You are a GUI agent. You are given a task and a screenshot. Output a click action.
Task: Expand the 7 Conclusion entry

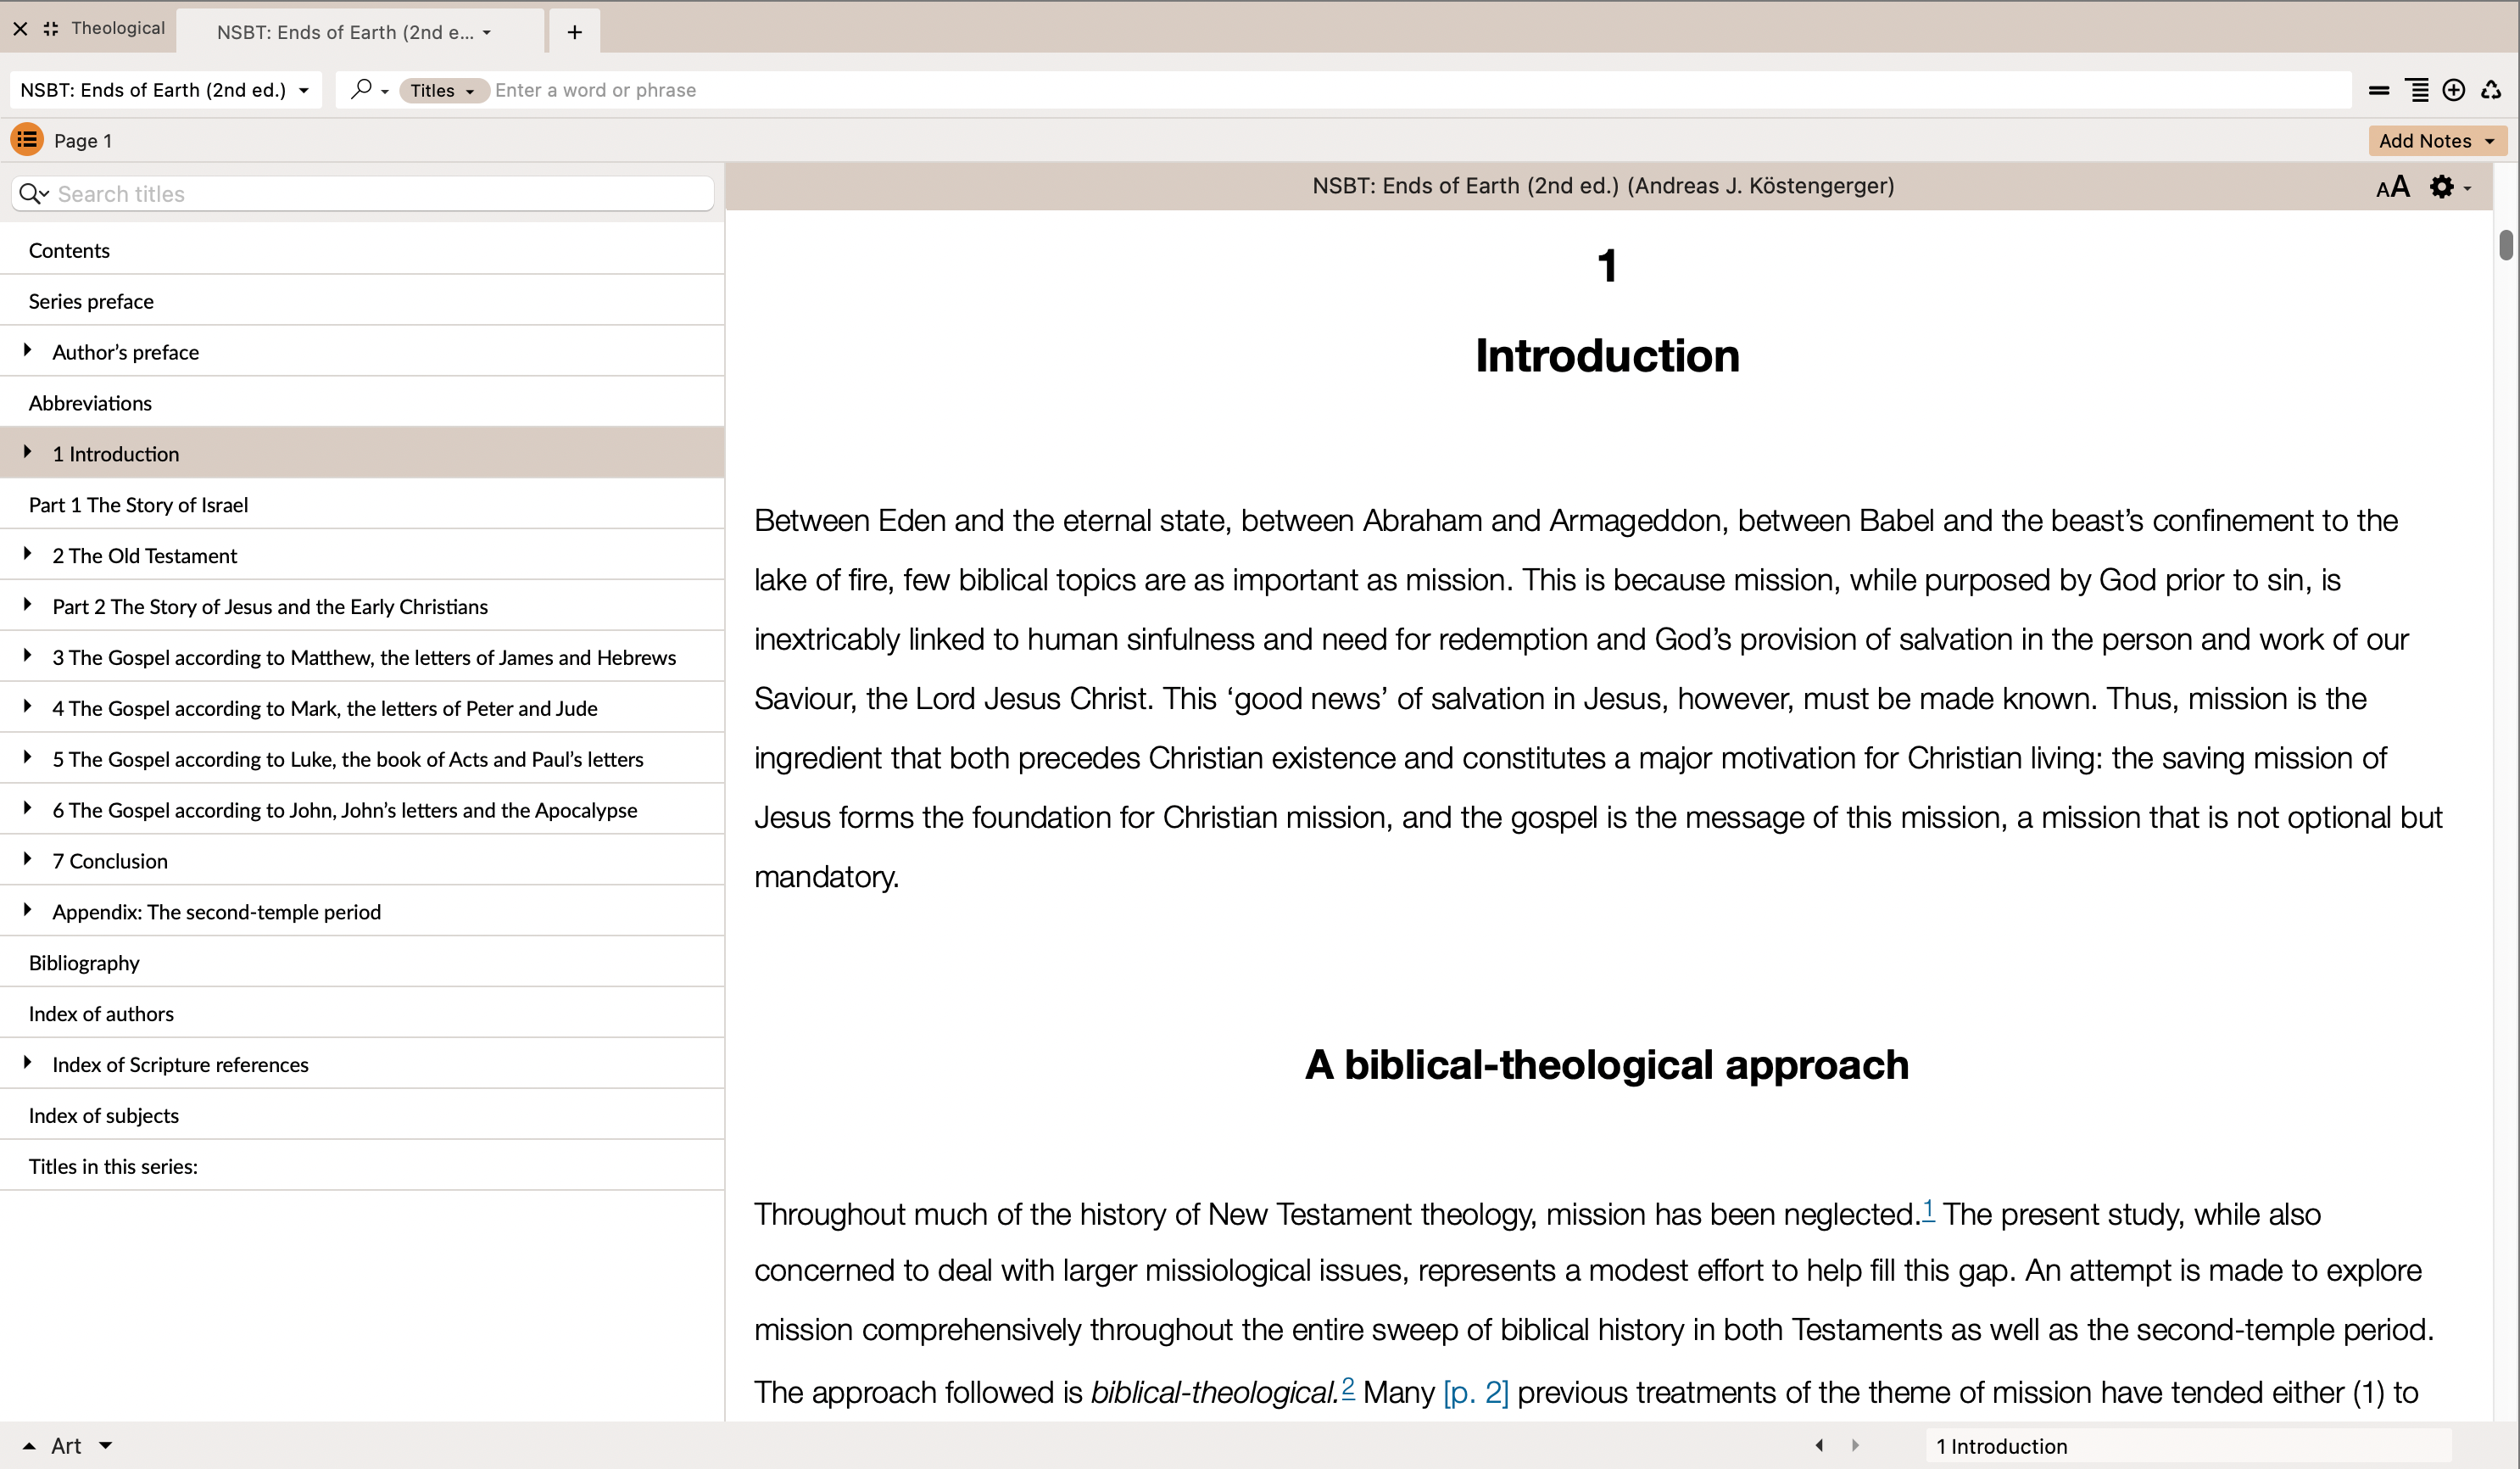(28, 859)
